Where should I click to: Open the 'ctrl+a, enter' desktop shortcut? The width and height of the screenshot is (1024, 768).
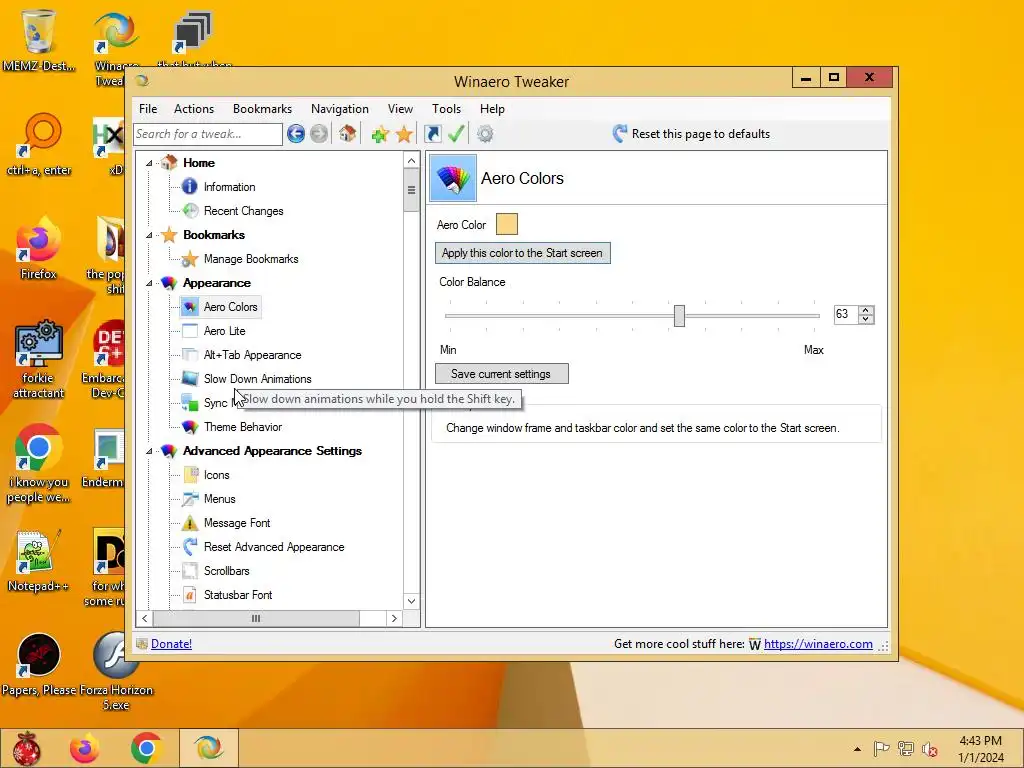click(x=39, y=144)
